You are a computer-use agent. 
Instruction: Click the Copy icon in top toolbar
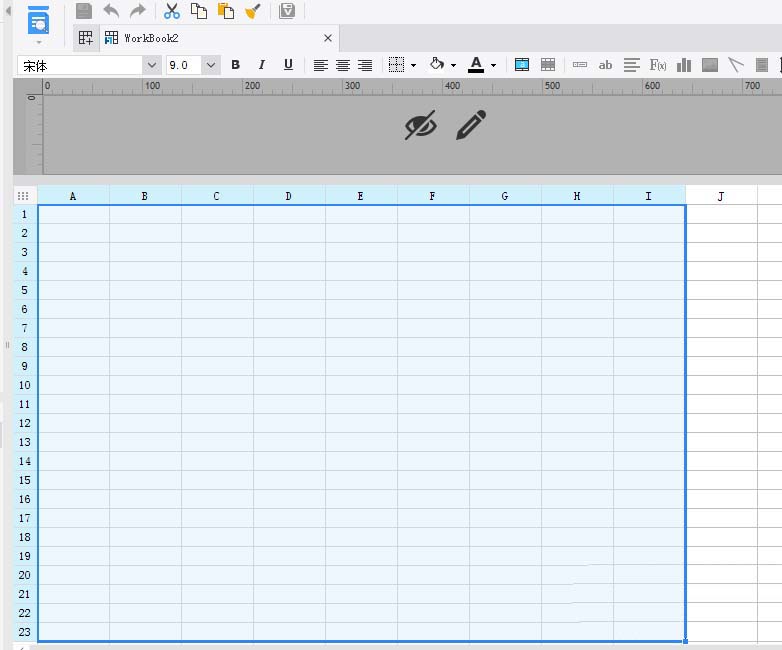point(199,11)
